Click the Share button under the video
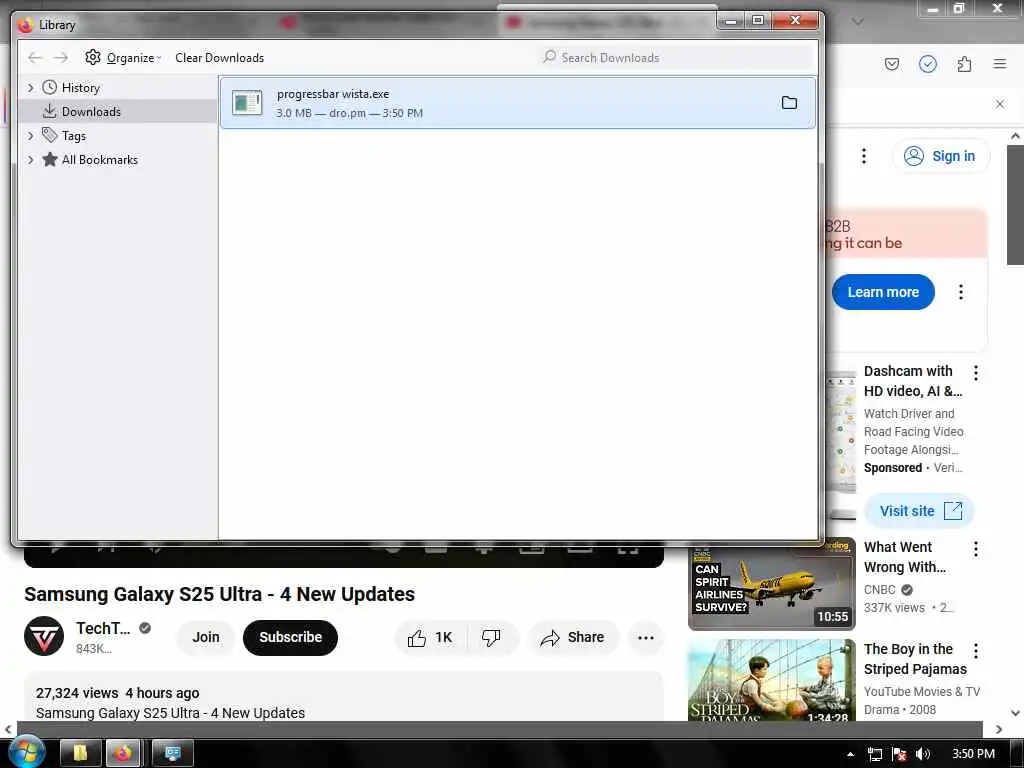Screen dimensions: 1024x768 573,637
